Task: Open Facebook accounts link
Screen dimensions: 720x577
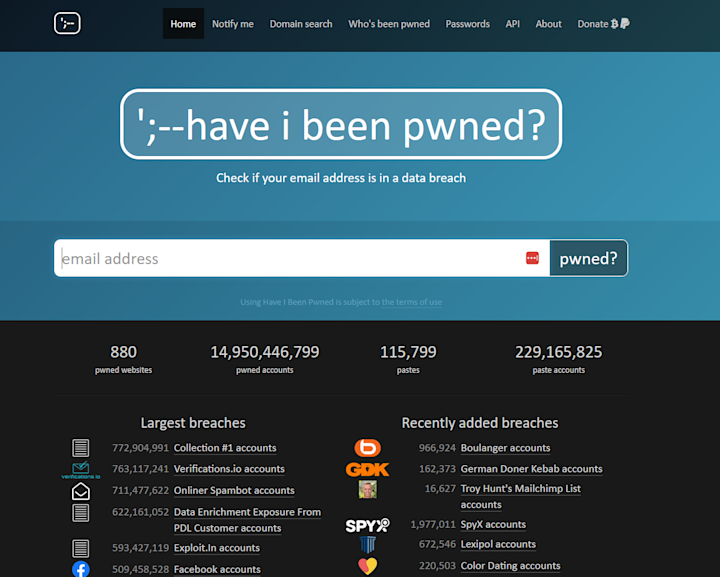Action: (217, 570)
